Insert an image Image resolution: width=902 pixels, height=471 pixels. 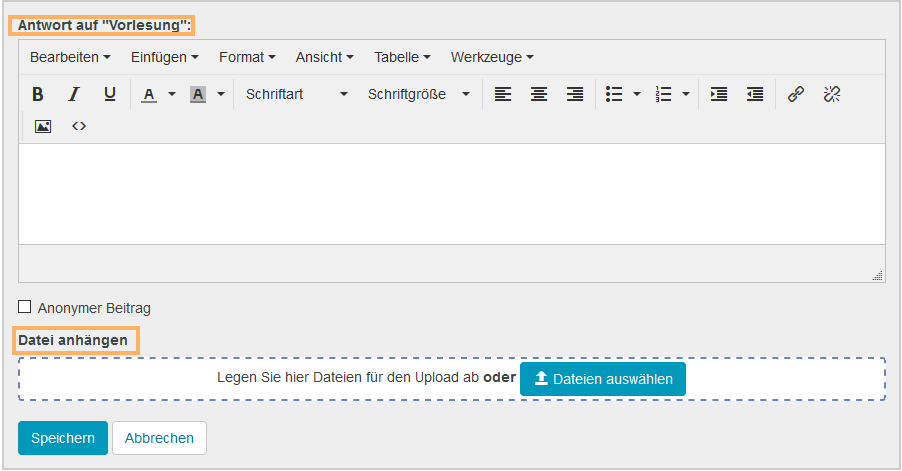(43, 126)
